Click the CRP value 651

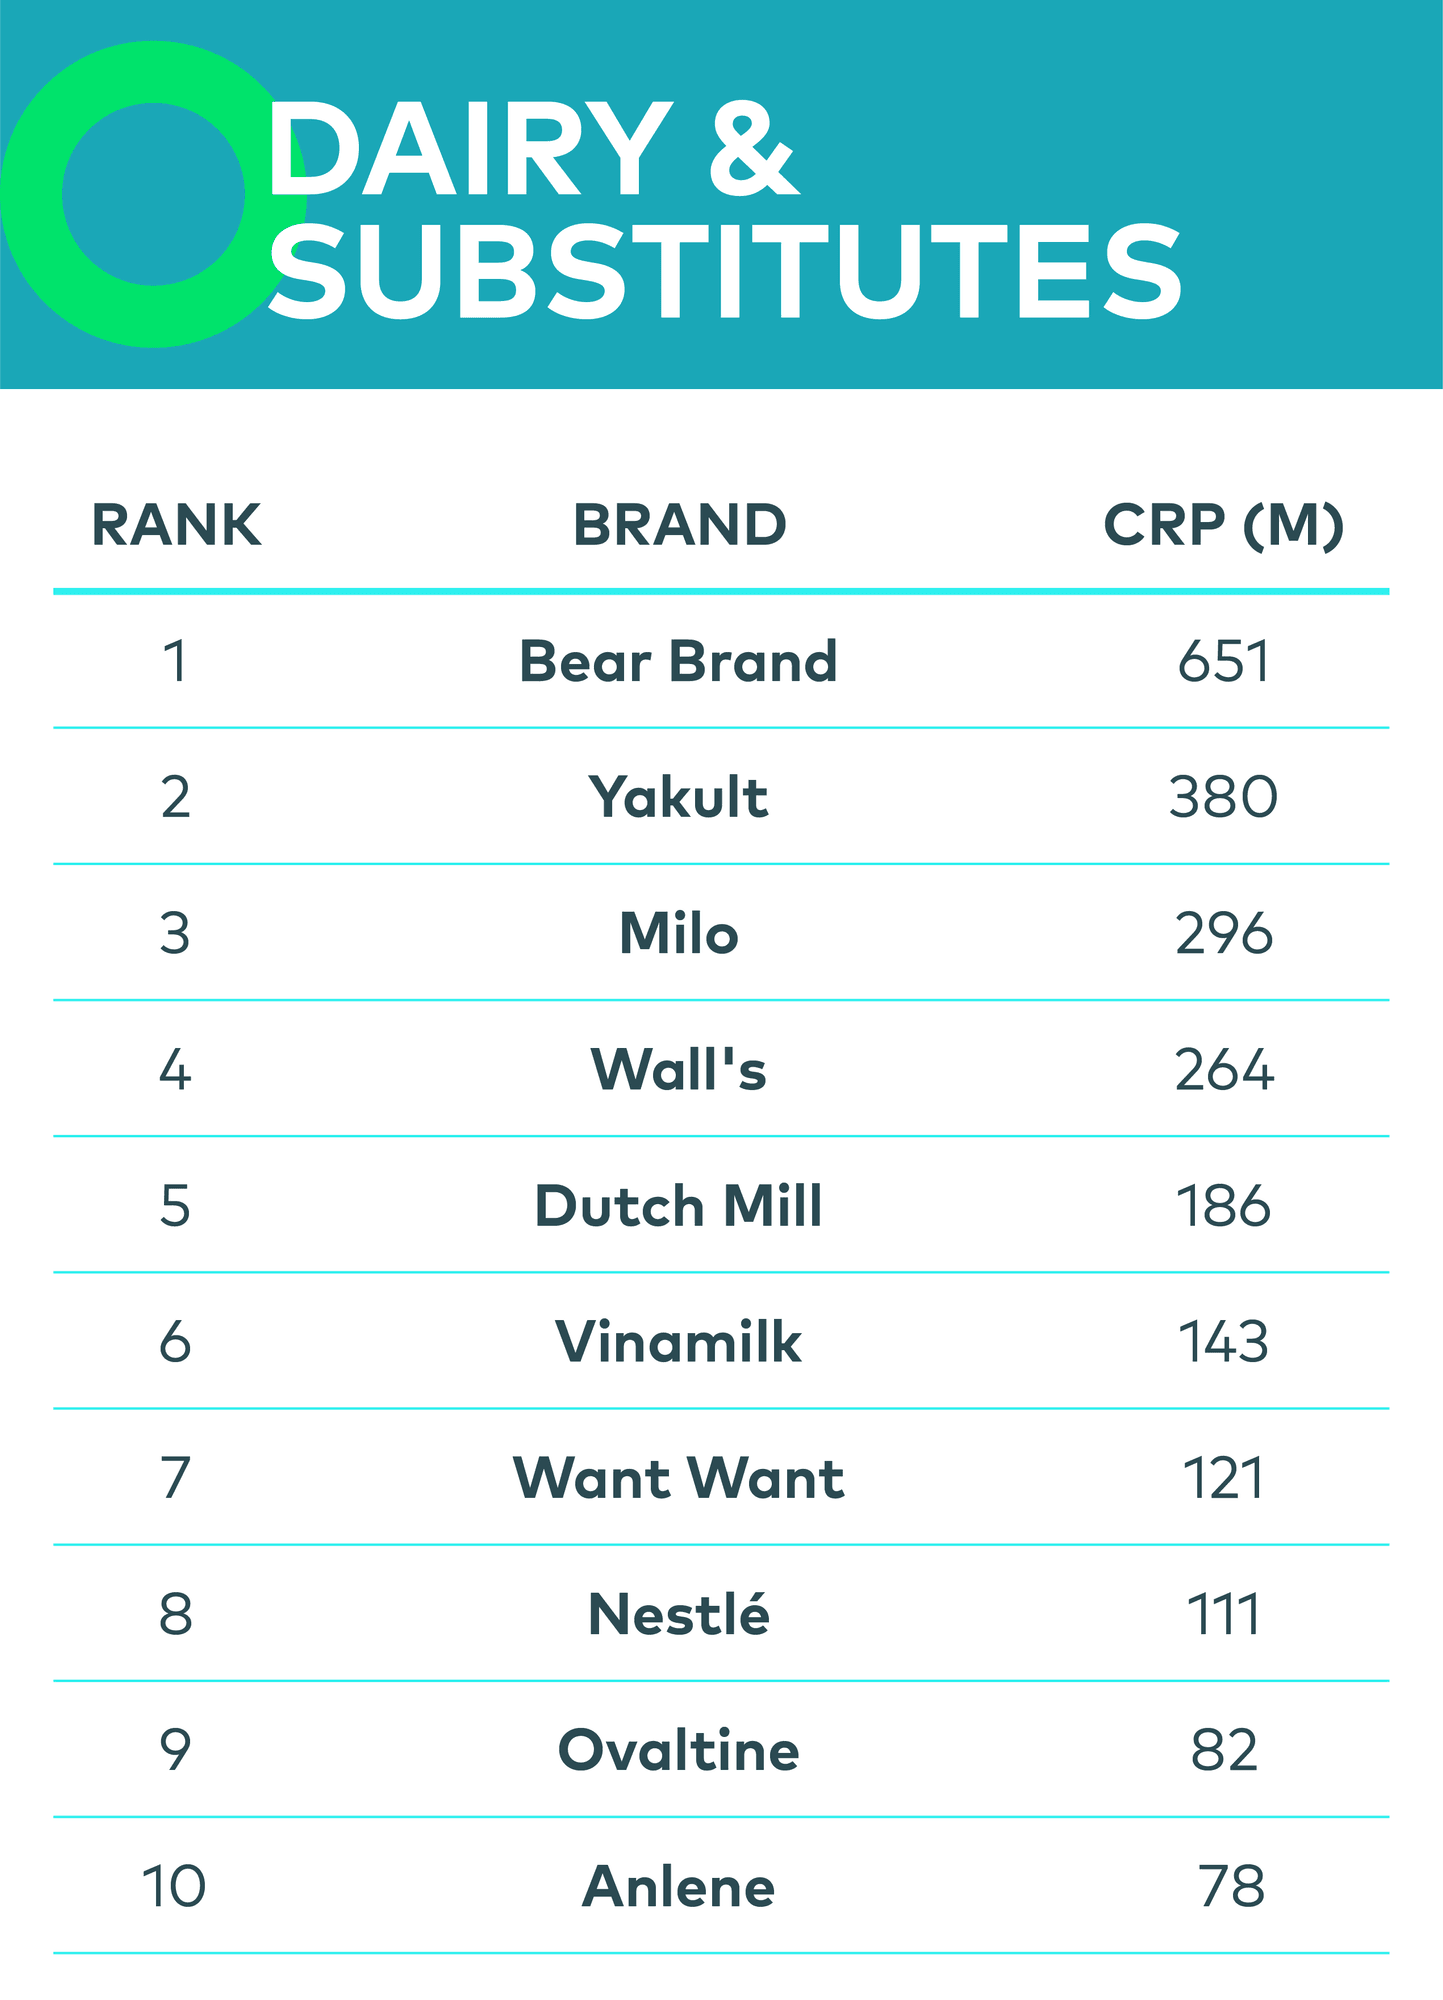click(x=1223, y=662)
